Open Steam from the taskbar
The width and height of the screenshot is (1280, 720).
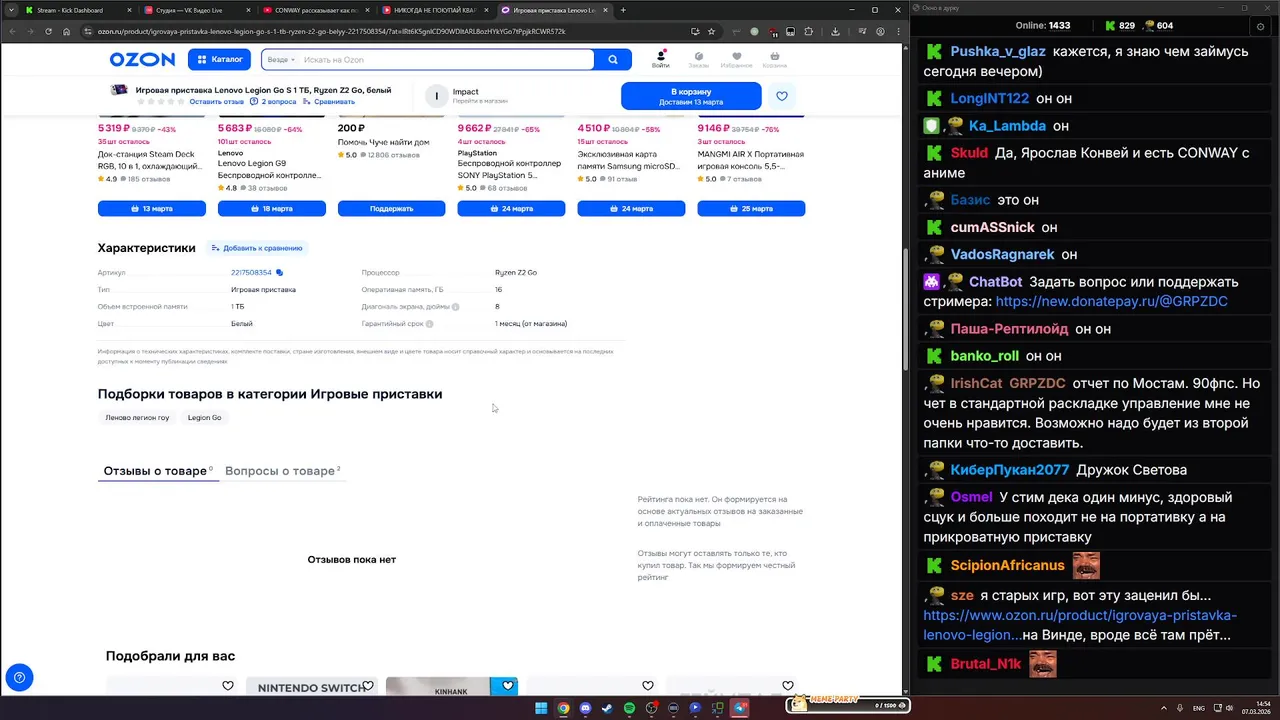(607, 708)
